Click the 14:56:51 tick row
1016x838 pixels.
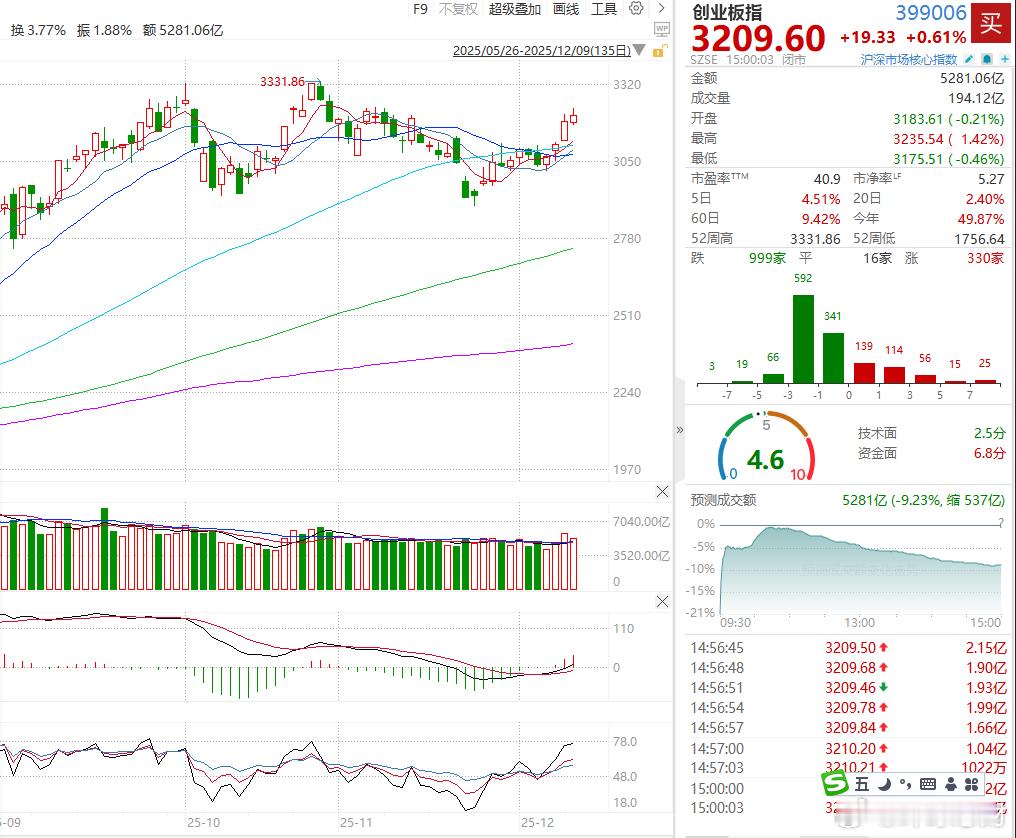(848, 688)
